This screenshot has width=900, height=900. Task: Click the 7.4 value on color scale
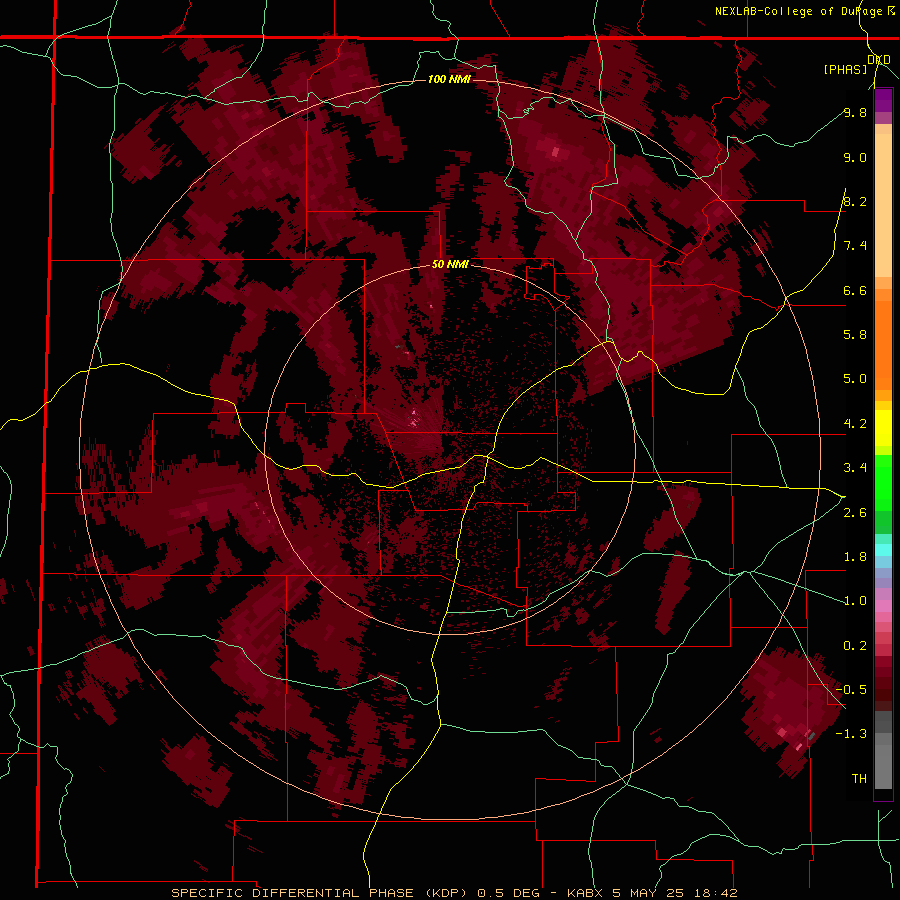pyautogui.click(x=855, y=246)
